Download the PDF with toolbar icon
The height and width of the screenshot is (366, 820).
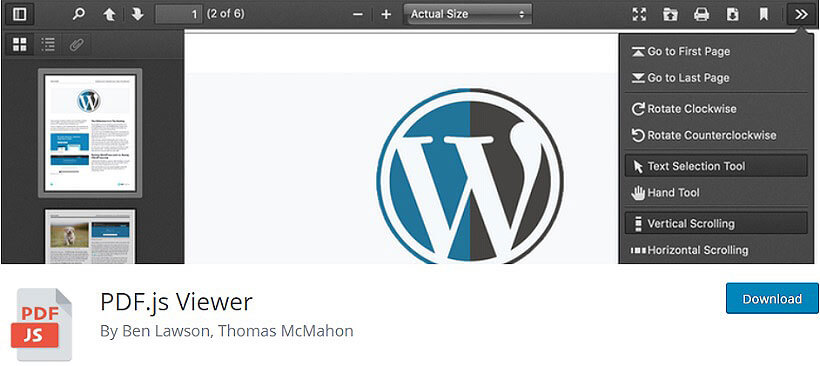(x=733, y=14)
